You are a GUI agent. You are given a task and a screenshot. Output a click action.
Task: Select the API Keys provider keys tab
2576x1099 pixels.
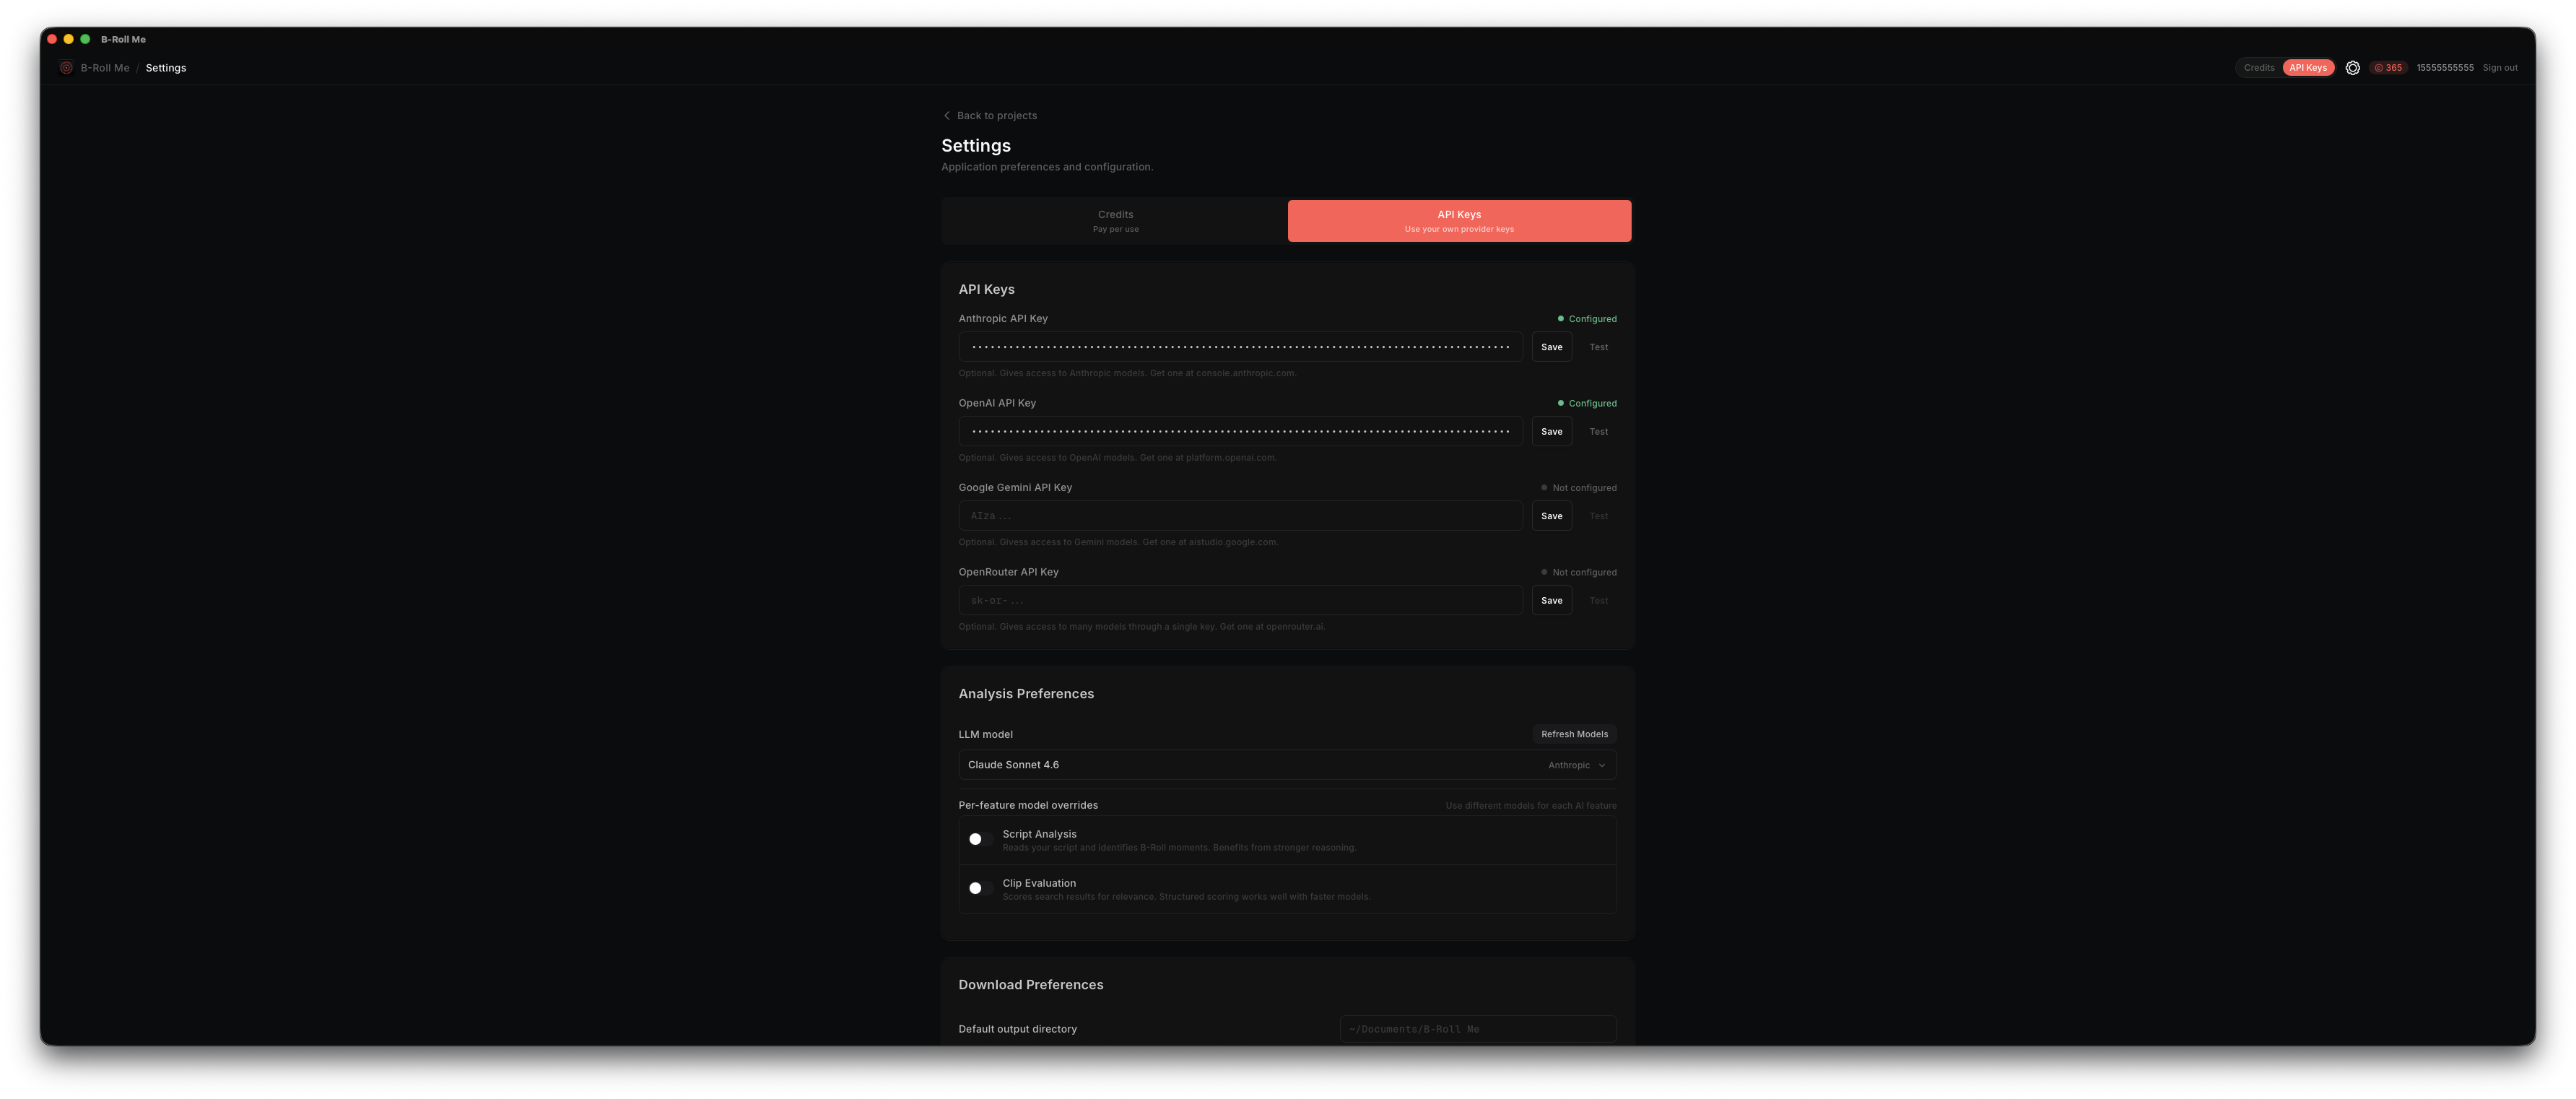point(1459,221)
